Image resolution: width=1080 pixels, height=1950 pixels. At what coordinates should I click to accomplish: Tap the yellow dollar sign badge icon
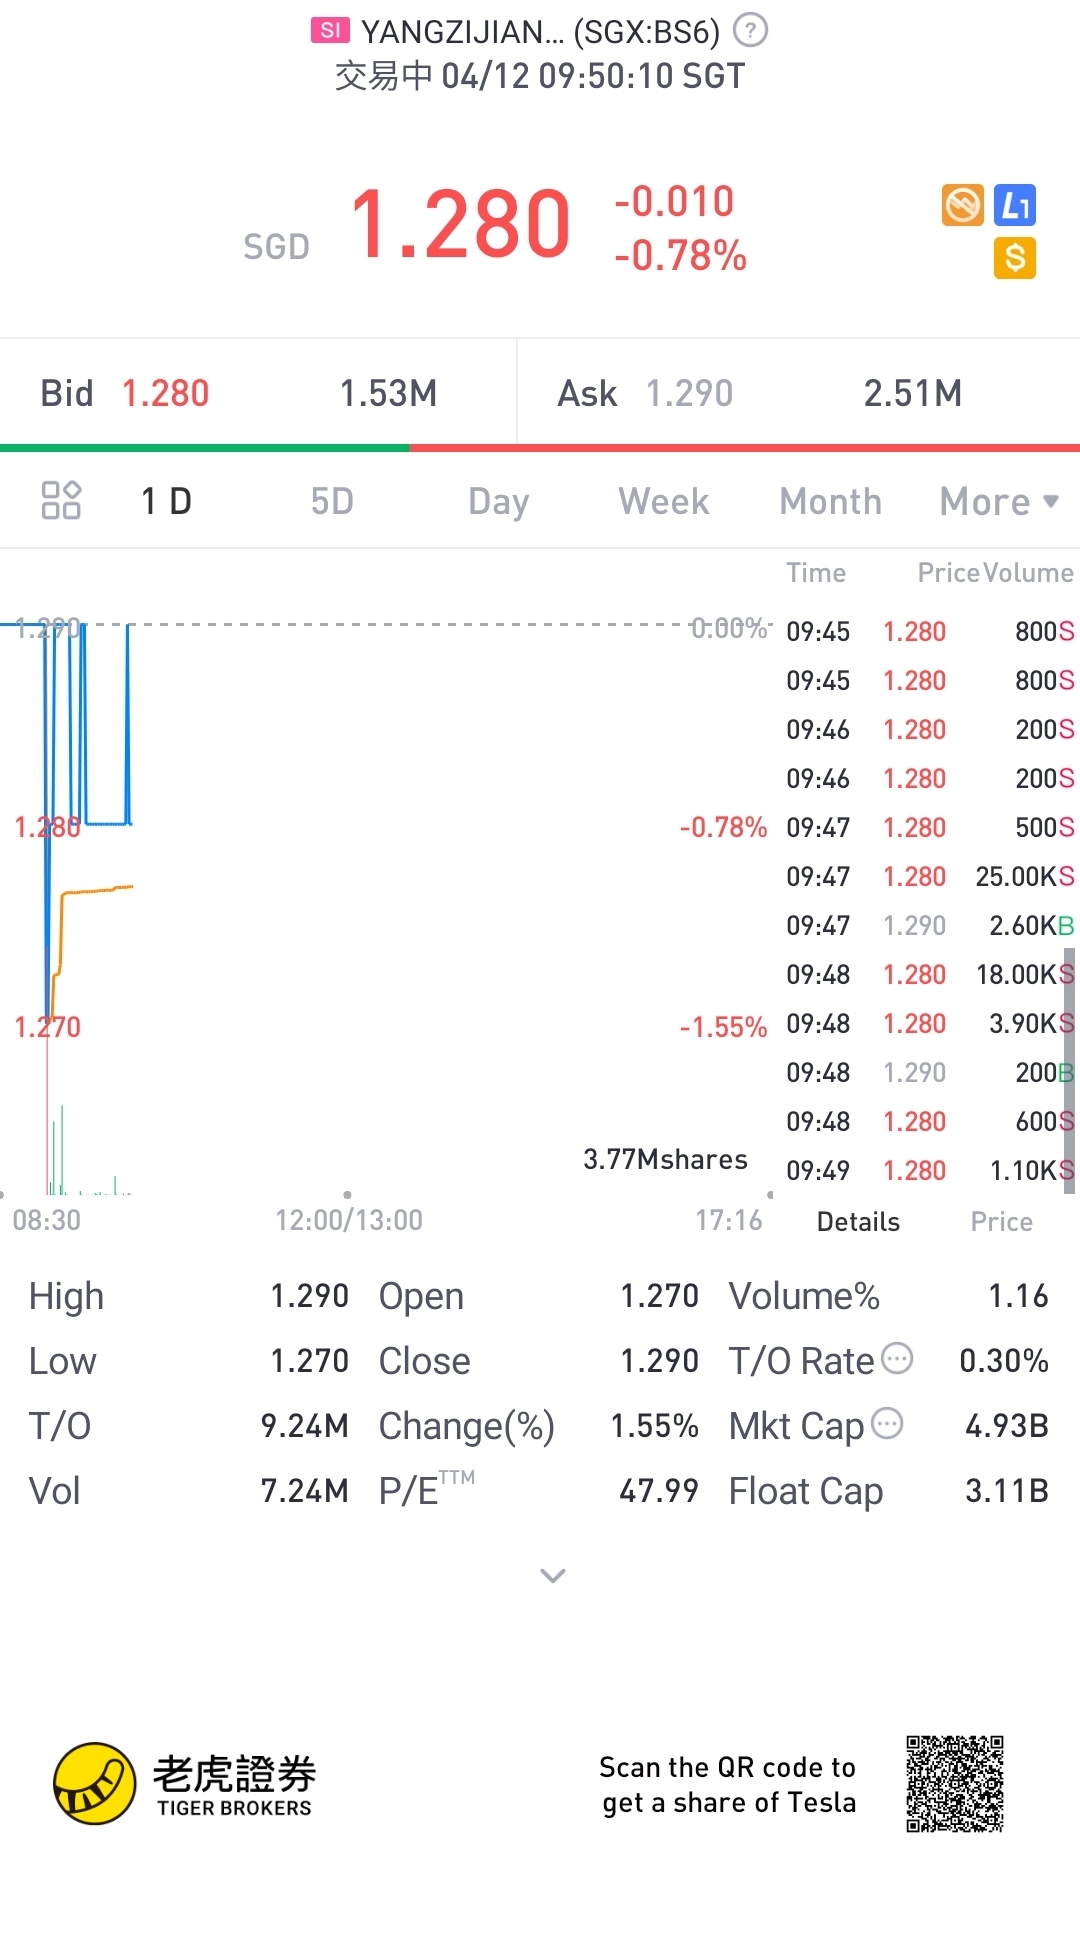[1015, 258]
